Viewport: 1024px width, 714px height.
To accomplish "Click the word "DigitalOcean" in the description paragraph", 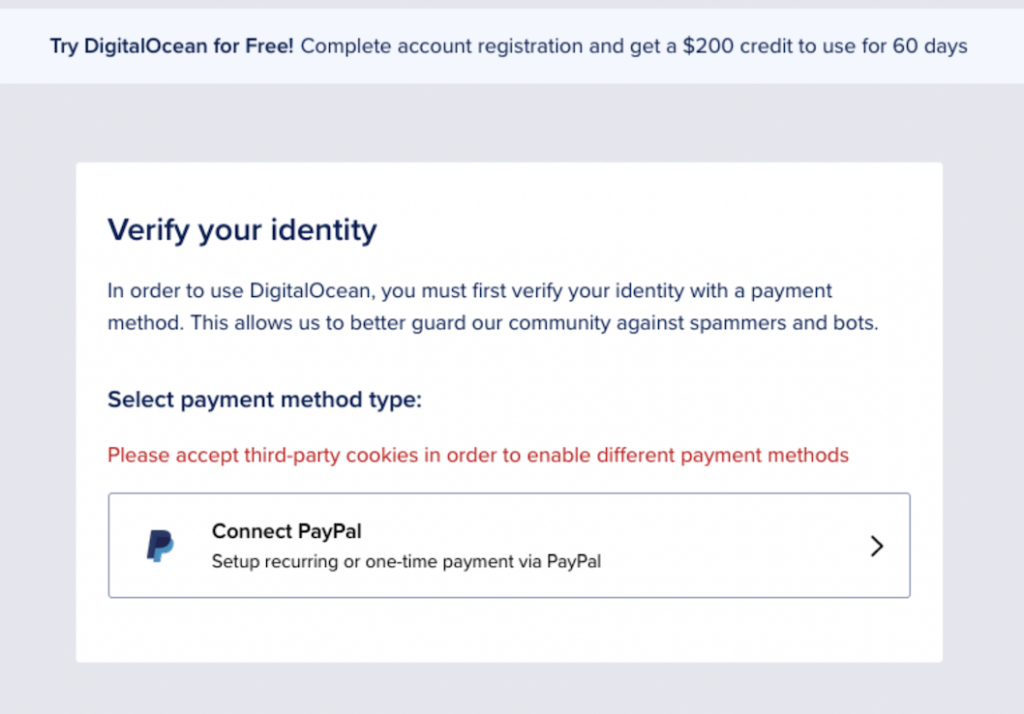I will [312, 290].
